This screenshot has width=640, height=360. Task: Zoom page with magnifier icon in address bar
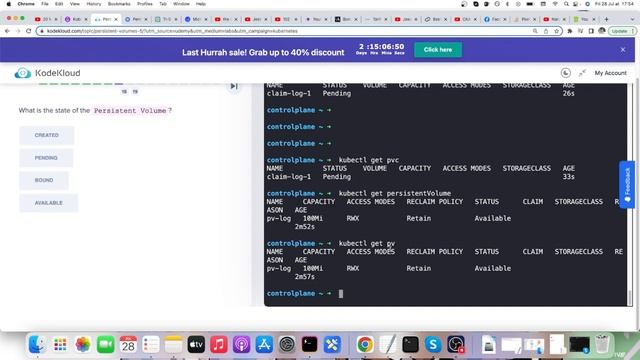[x=535, y=31]
